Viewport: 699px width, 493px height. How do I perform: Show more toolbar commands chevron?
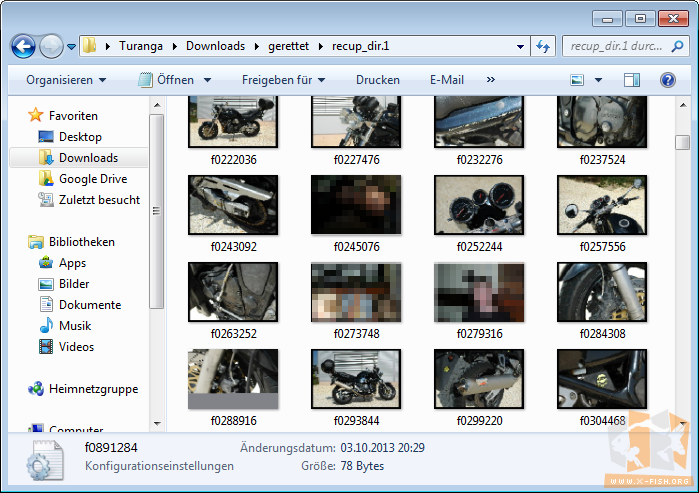[x=490, y=80]
